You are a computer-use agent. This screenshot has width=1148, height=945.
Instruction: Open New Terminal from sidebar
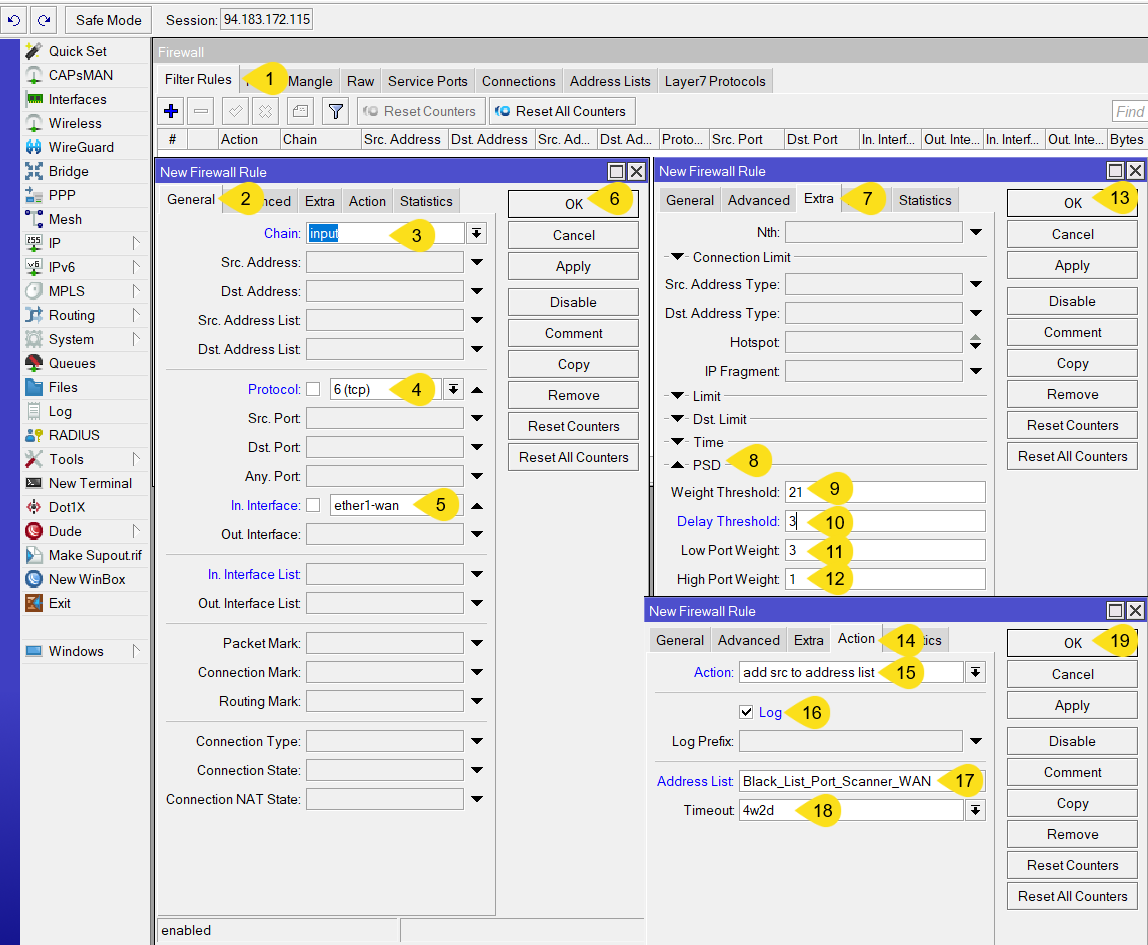click(x=90, y=483)
